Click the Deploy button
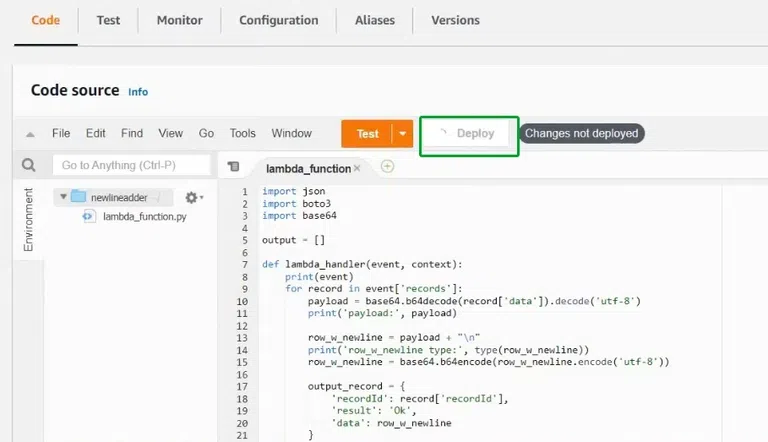This screenshot has width=768, height=442. tap(468, 133)
